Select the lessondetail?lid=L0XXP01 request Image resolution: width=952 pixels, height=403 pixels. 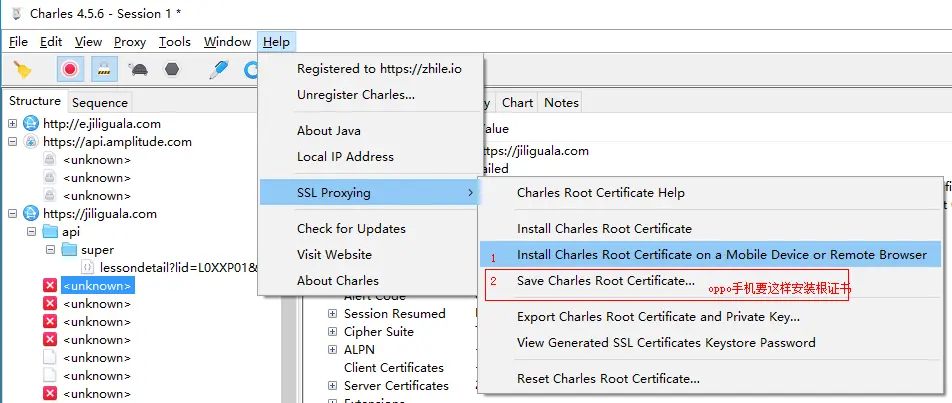[x=179, y=268]
